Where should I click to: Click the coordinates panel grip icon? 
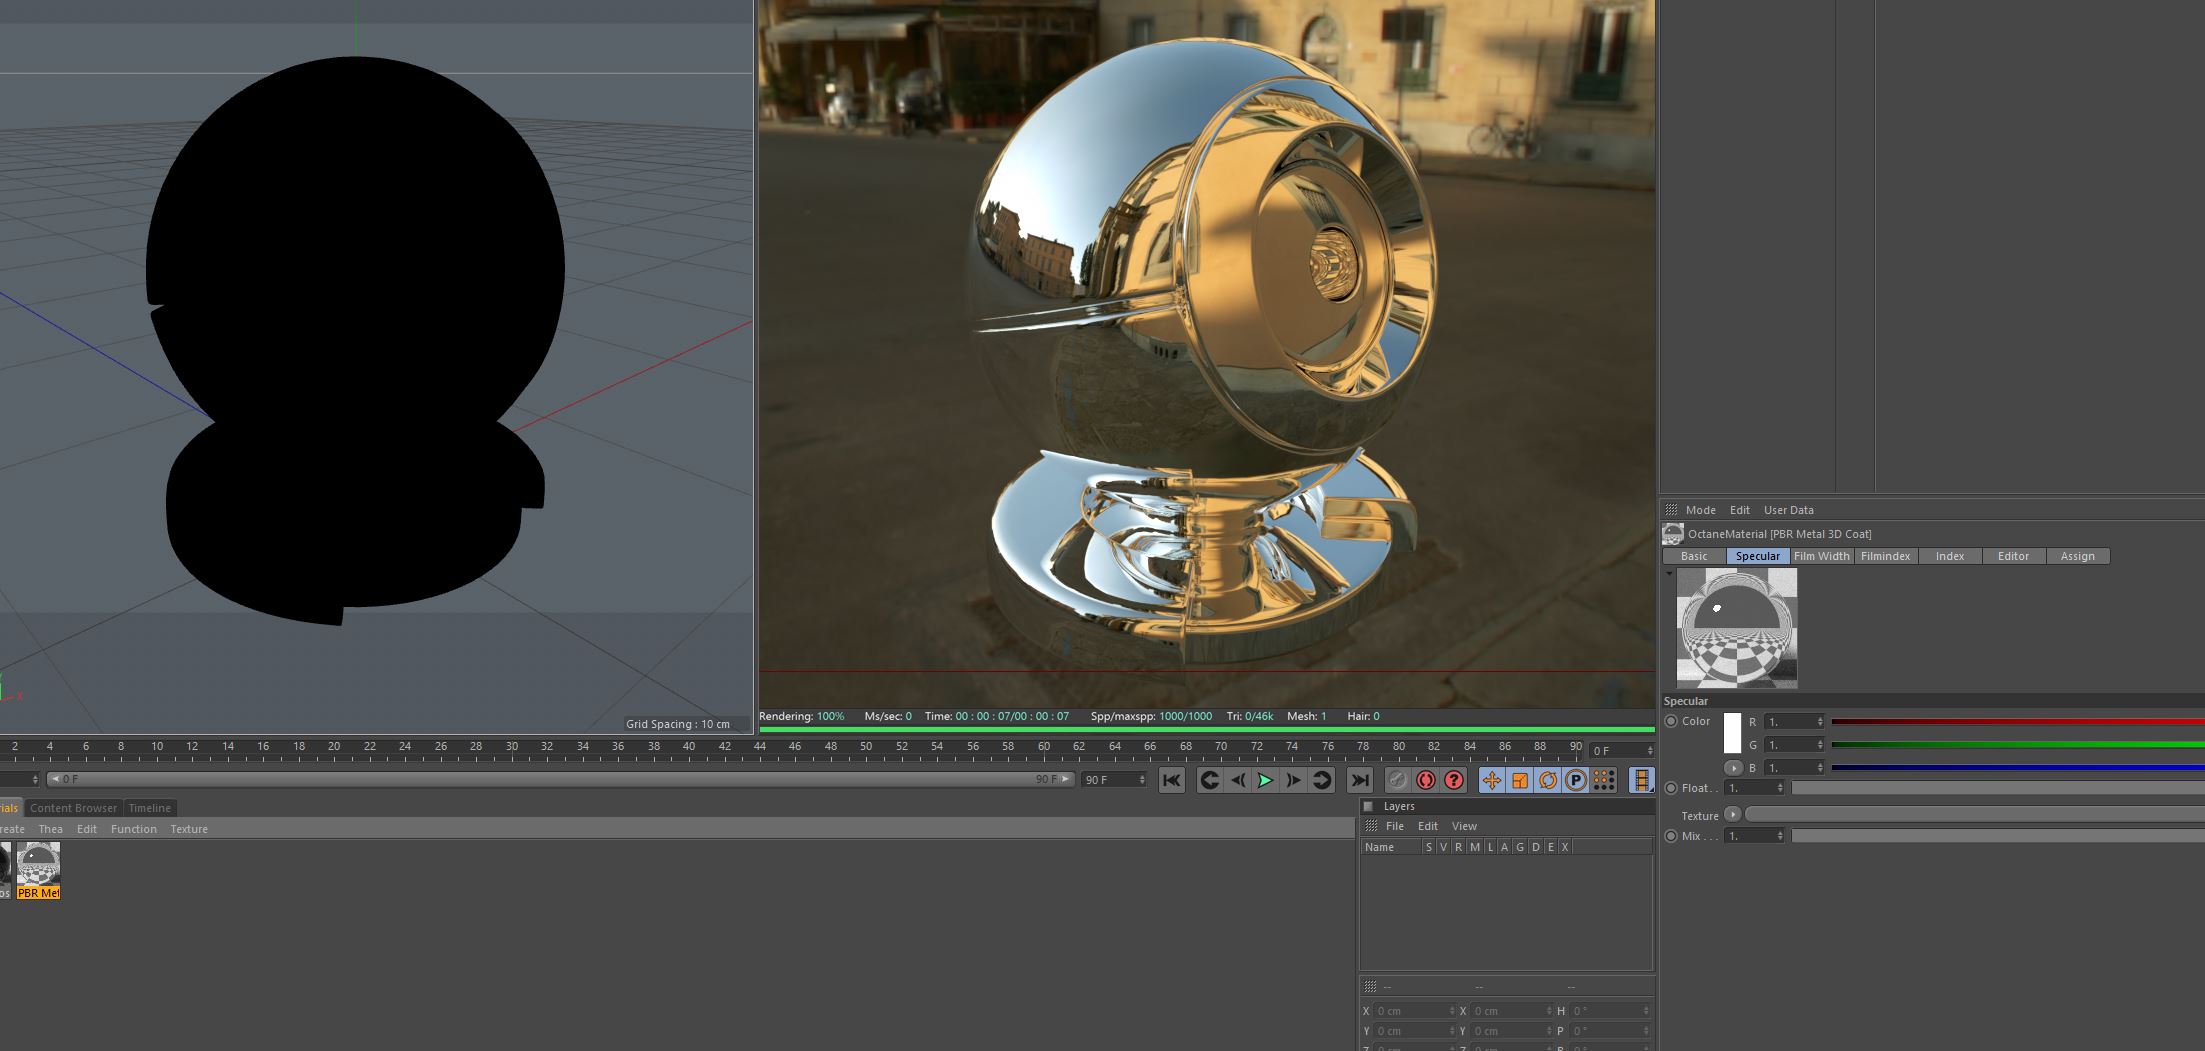(x=1370, y=987)
